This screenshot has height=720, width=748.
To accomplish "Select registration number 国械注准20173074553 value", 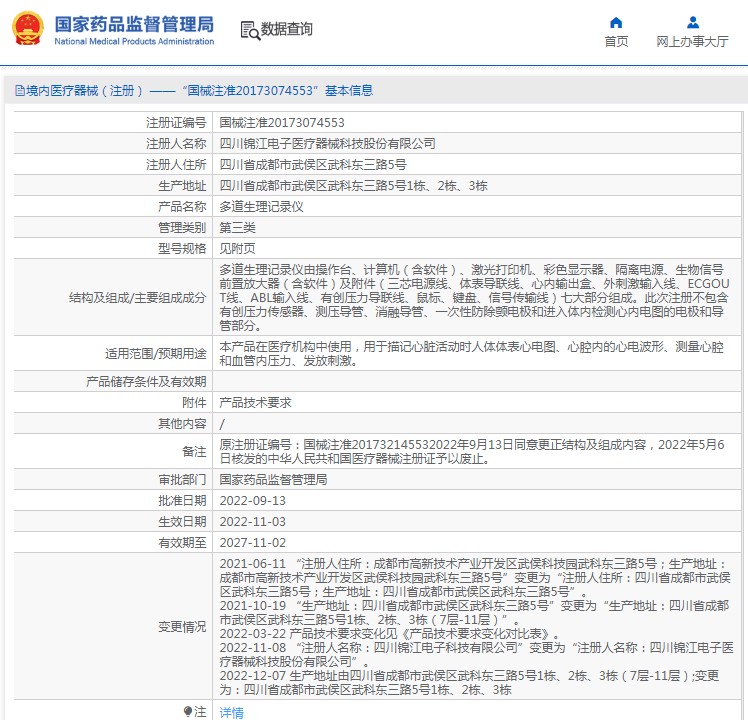I will click(282, 123).
